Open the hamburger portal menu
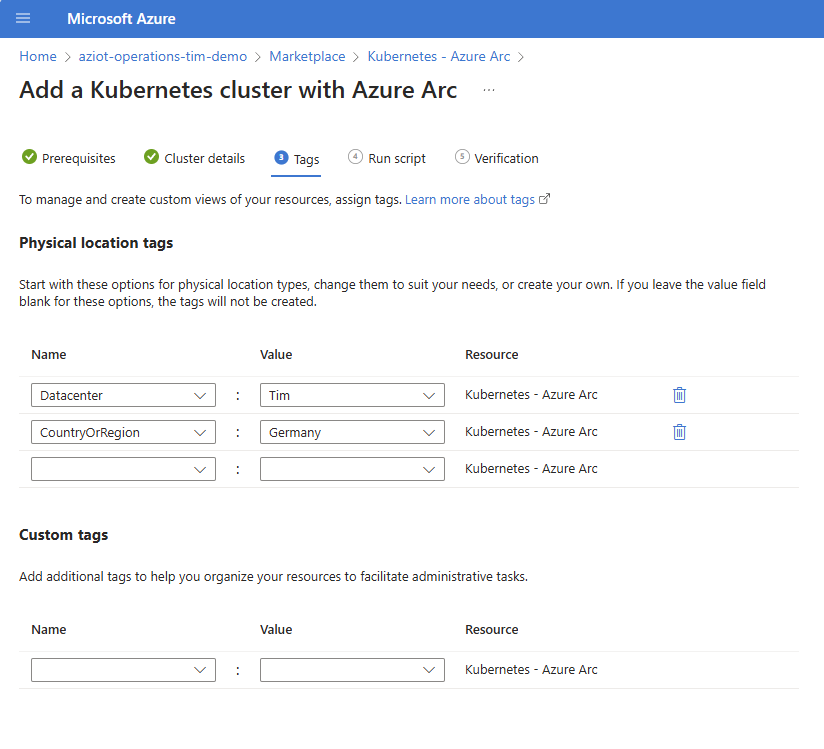824x749 pixels. (x=23, y=19)
